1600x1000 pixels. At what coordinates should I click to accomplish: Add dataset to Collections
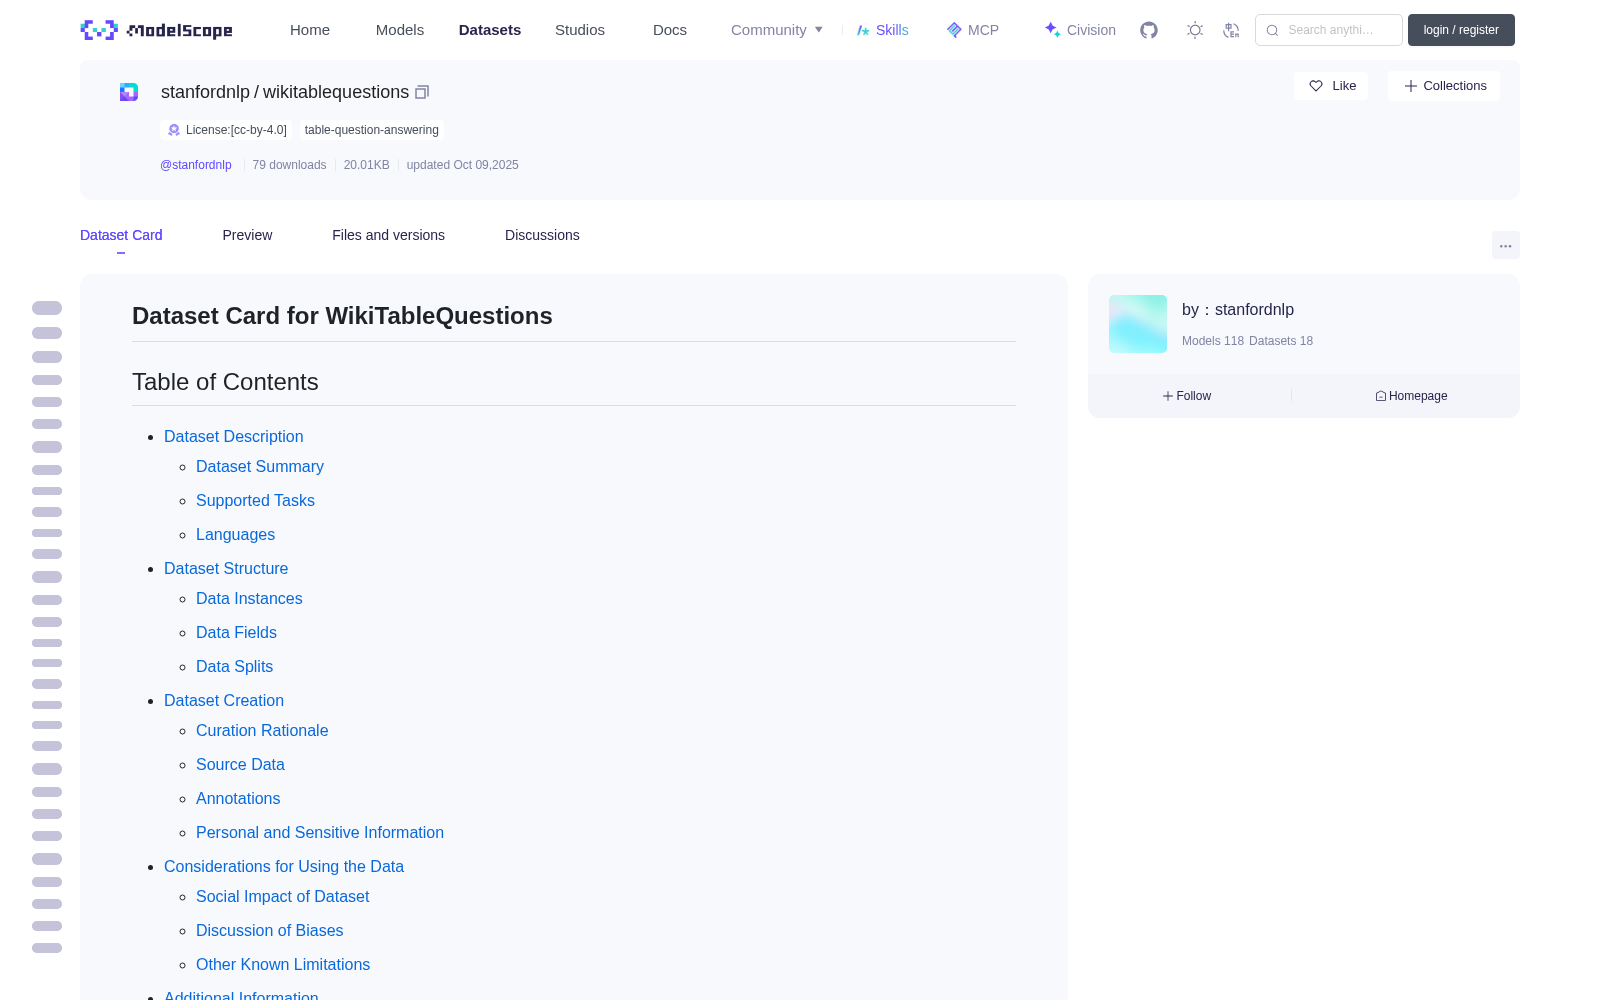tap(1444, 86)
